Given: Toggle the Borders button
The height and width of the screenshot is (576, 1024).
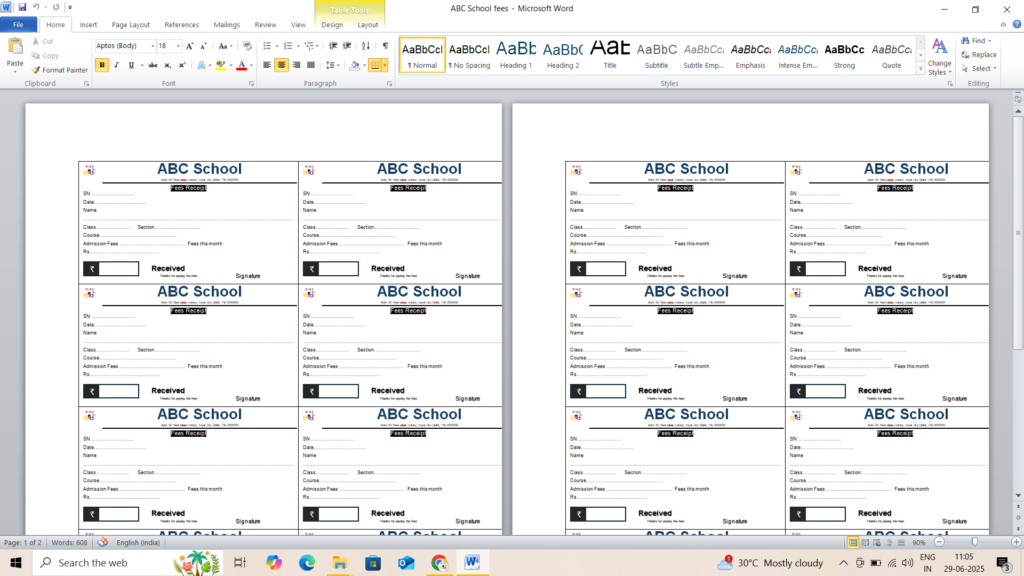Looking at the screenshot, I should (x=374, y=65).
